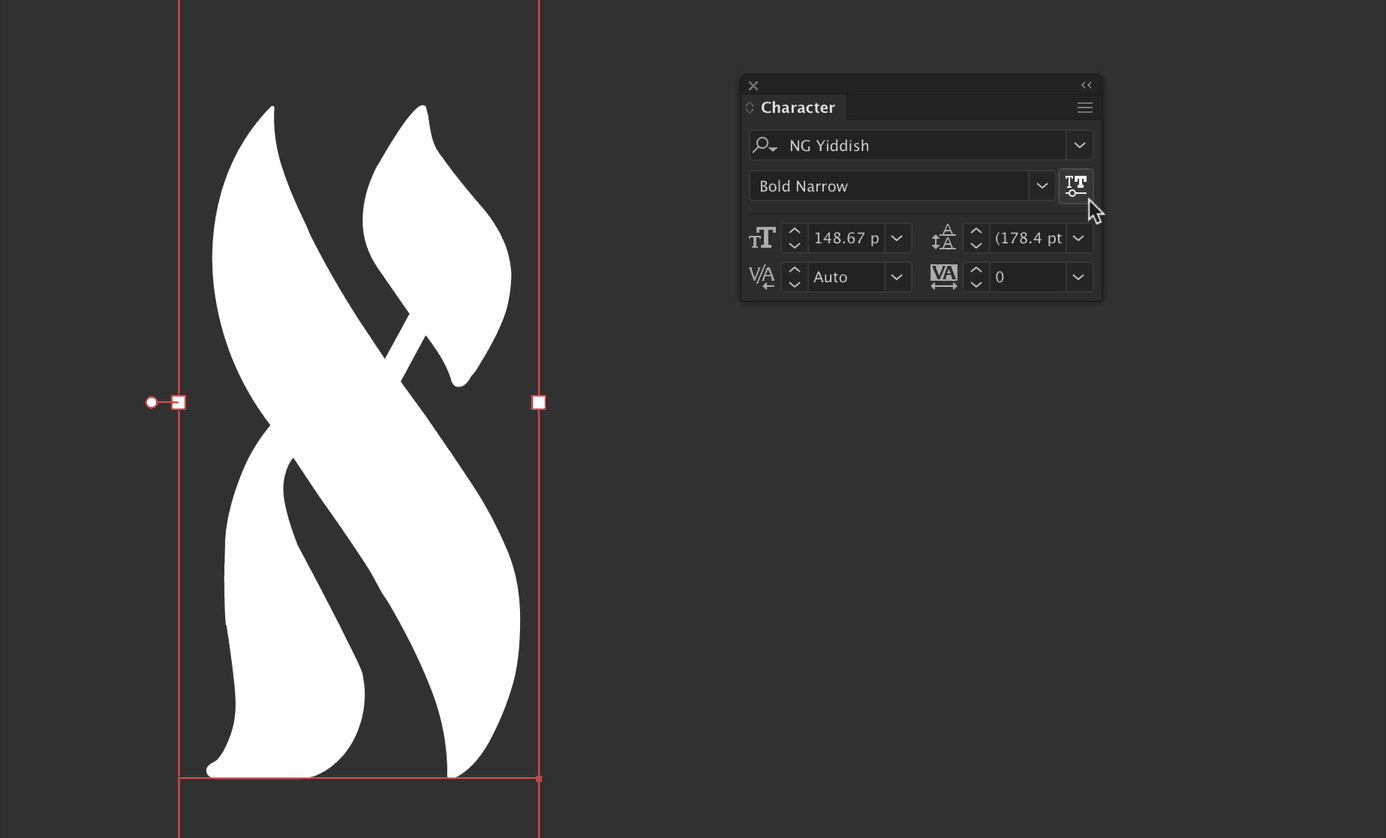Increase font size with up arrow

coord(794,231)
